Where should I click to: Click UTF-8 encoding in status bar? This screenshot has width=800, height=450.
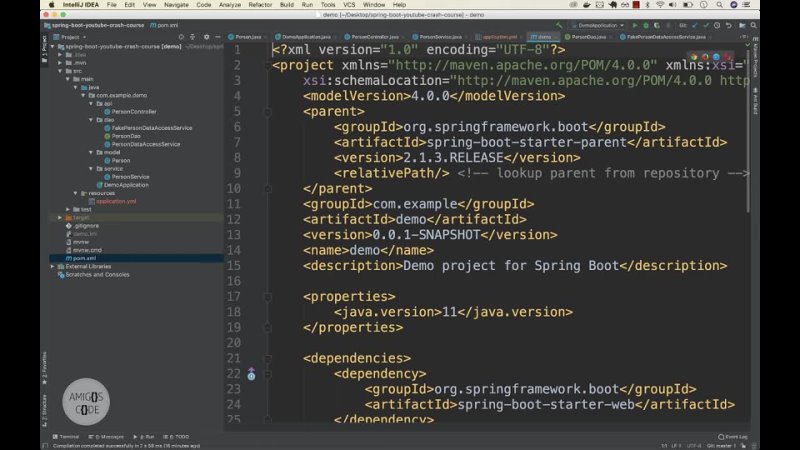(694, 445)
